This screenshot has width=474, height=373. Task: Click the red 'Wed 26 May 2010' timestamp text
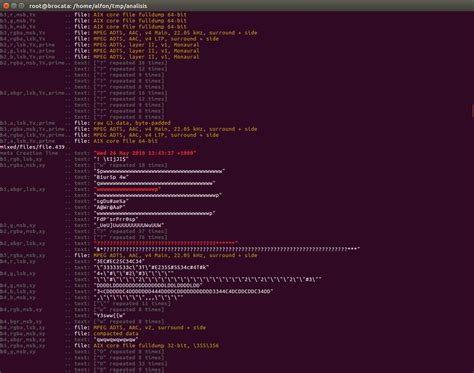145,153
